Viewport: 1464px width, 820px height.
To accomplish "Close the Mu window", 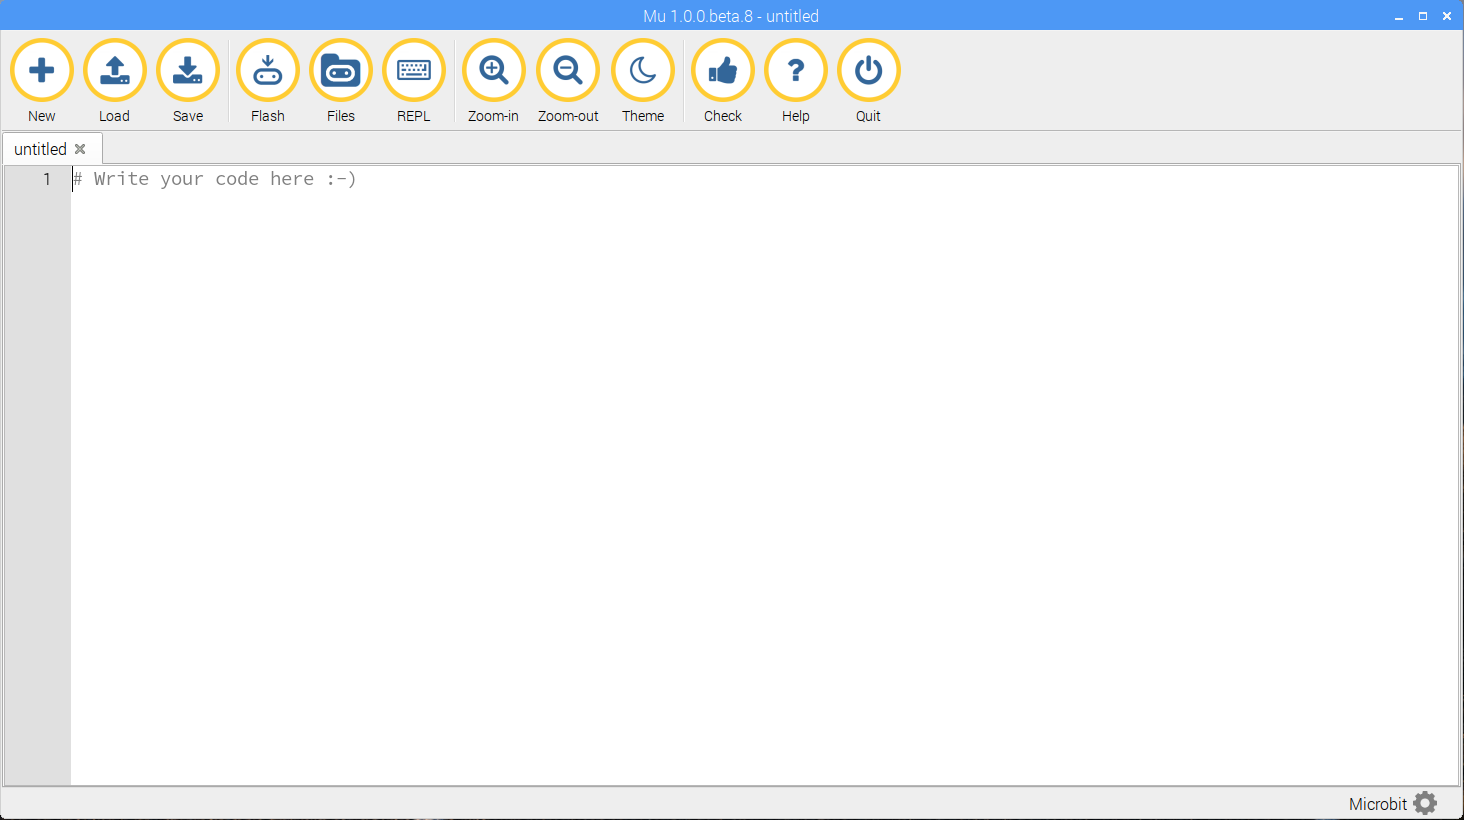I will [1447, 16].
